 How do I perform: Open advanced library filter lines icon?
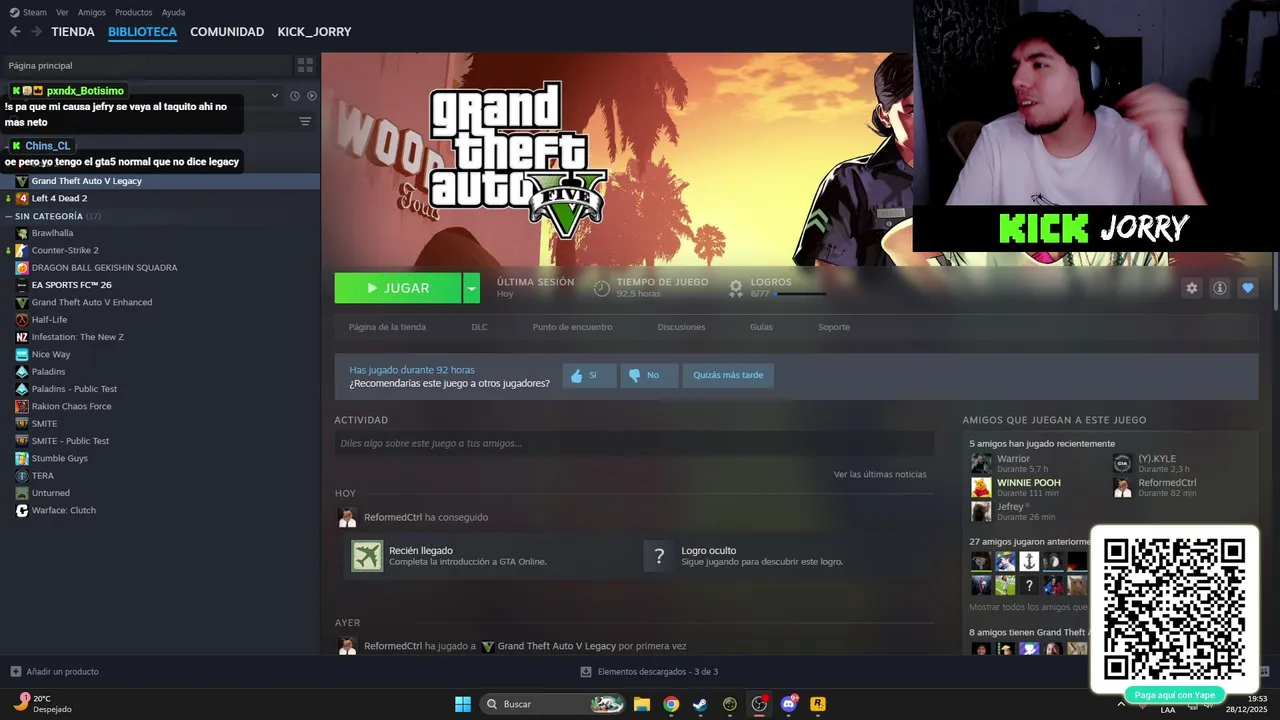pos(305,121)
